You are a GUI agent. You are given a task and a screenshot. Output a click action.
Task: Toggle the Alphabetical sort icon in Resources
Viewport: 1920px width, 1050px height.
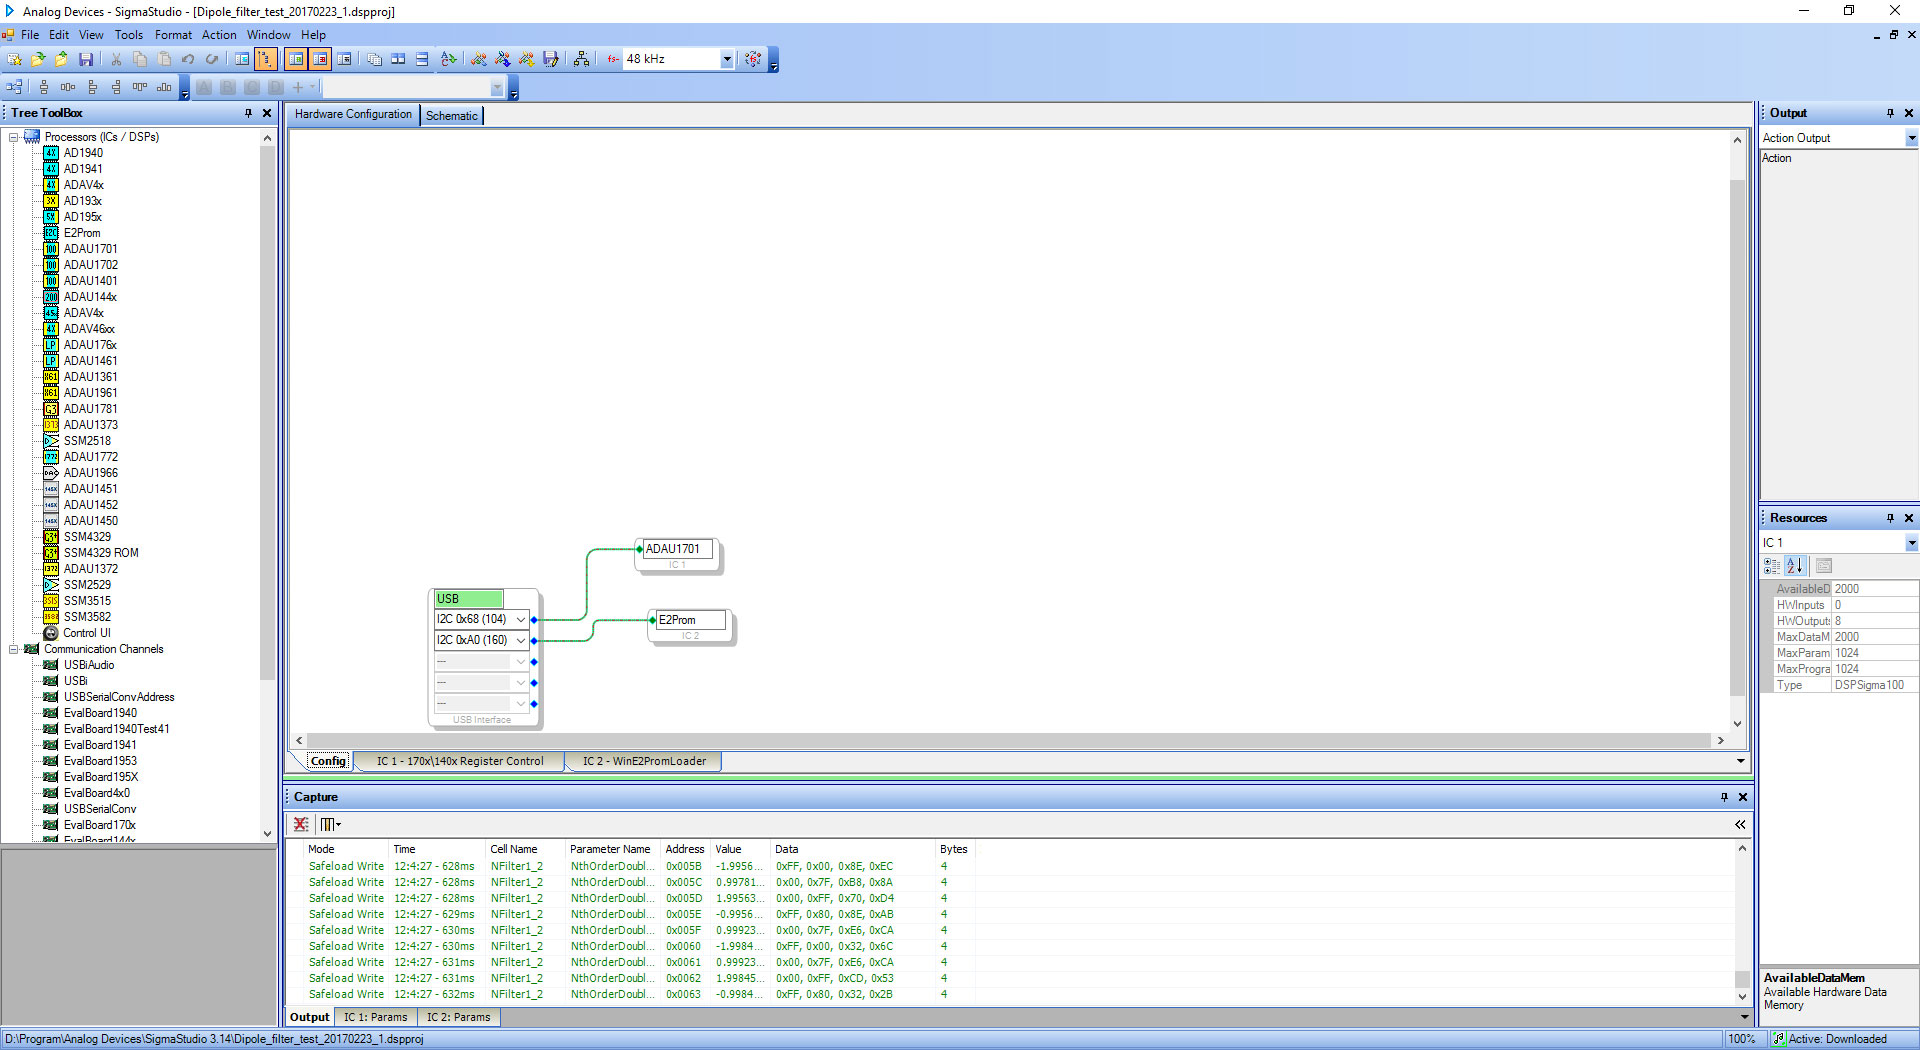[1795, 566]
